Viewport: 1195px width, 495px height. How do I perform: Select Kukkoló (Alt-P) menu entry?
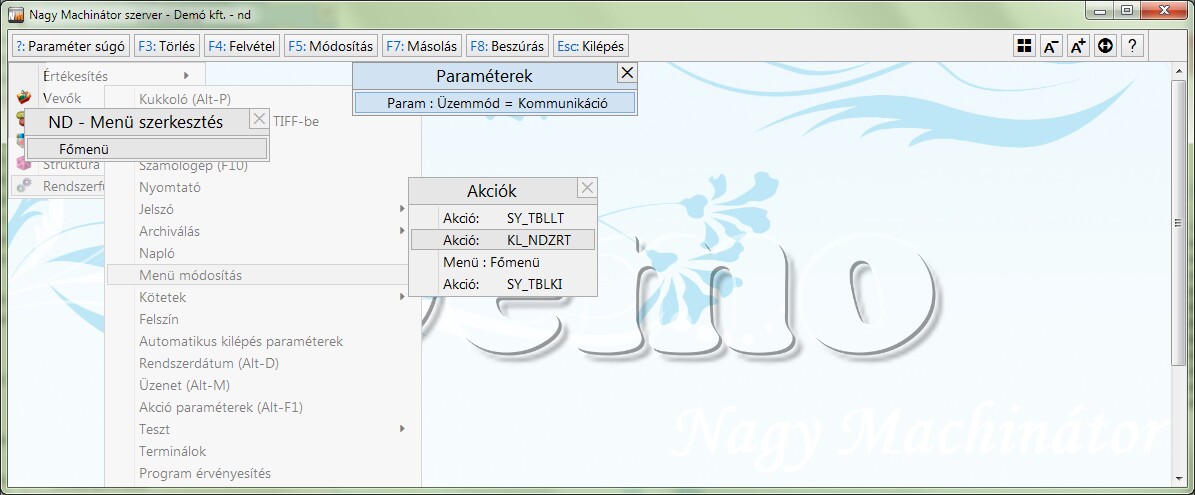coord(184,98)
